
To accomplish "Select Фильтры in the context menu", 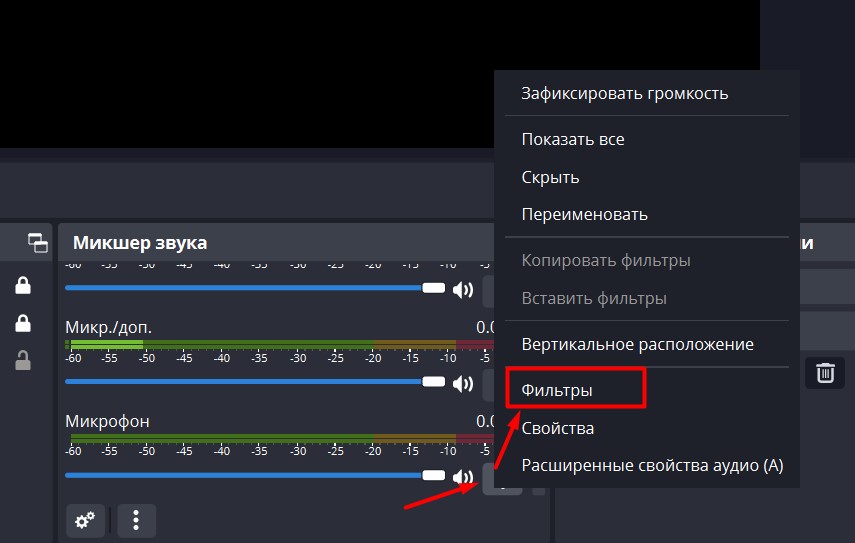I will coord(557,390).
